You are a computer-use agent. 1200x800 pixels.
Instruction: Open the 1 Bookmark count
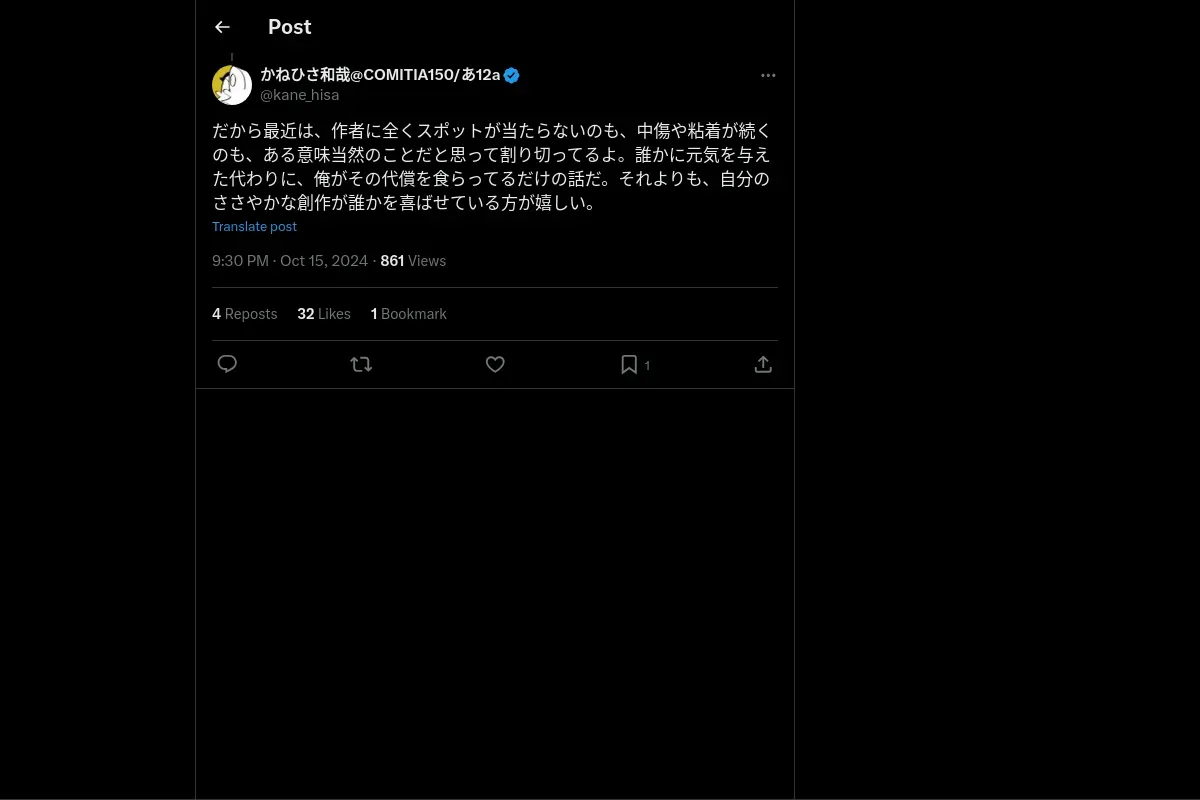(409, 314)
